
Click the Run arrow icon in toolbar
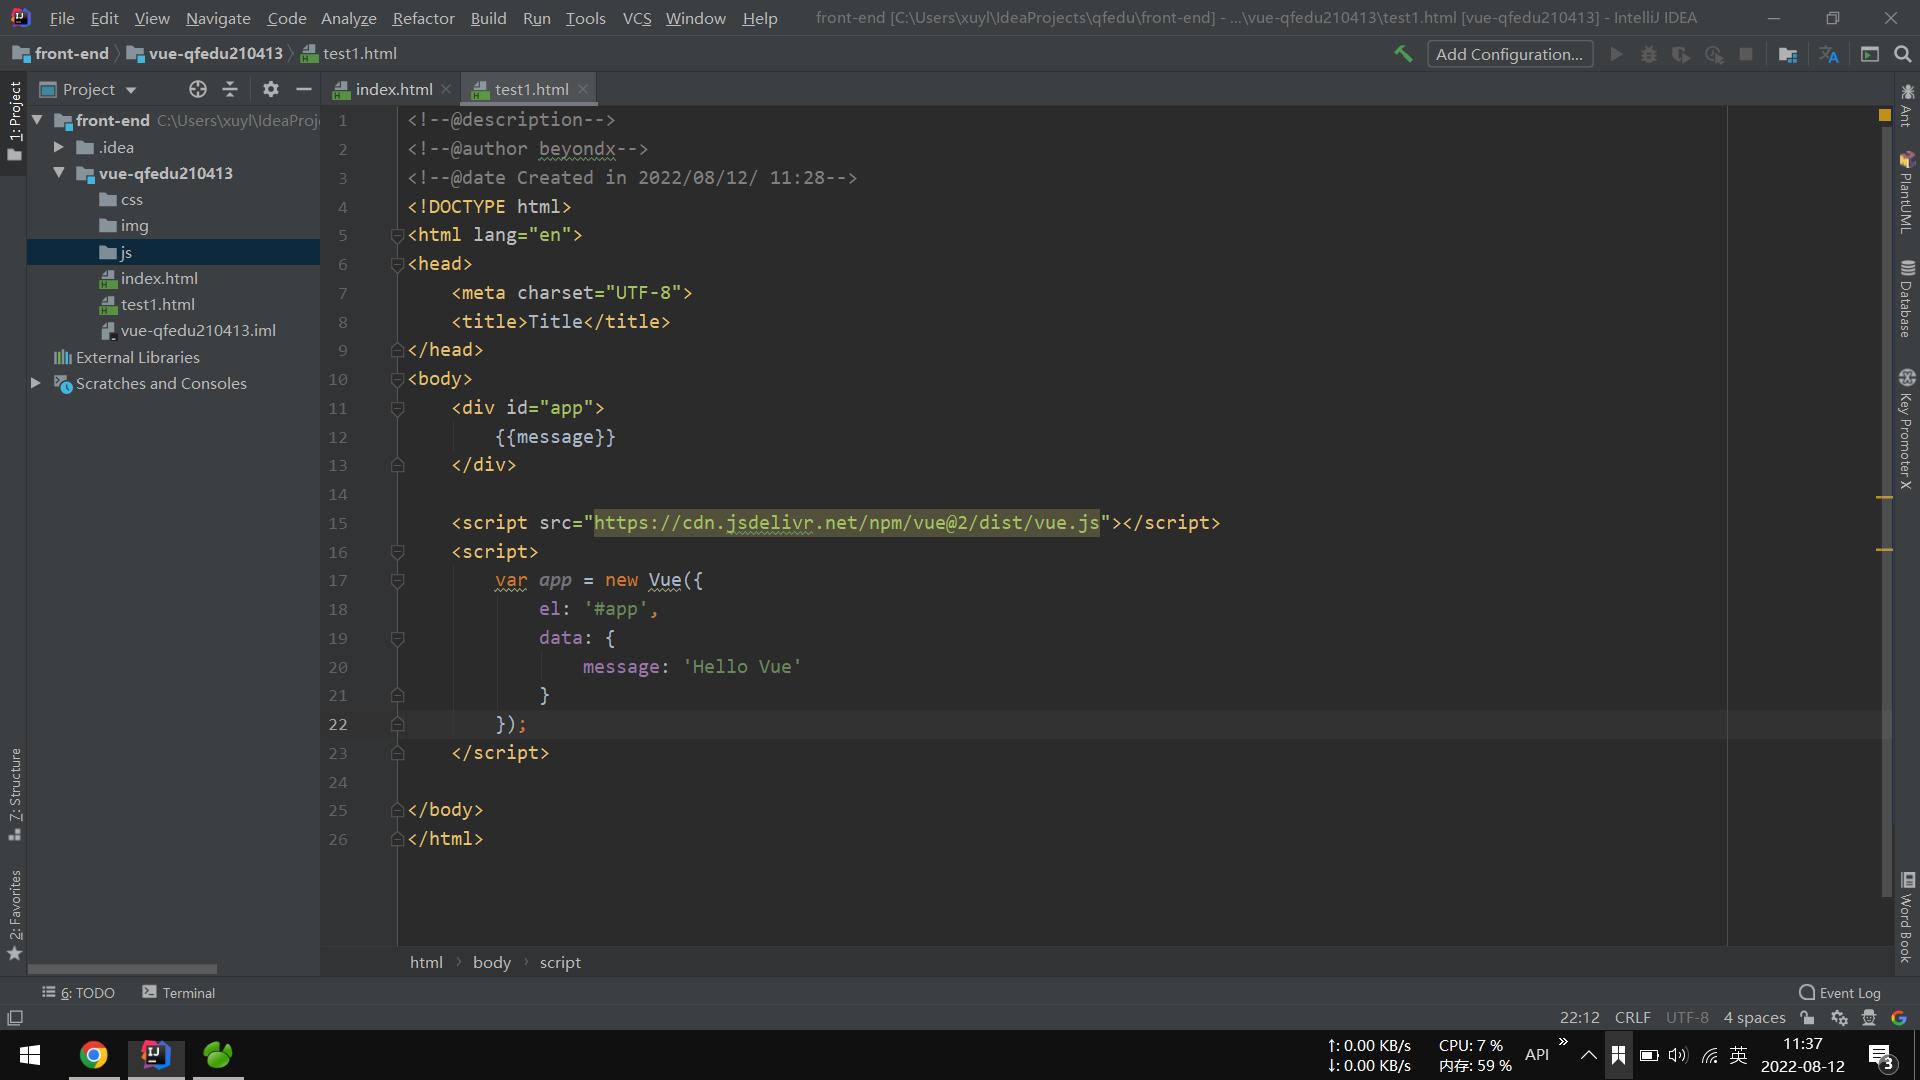pyautogui.click(x=1616, y=54)
